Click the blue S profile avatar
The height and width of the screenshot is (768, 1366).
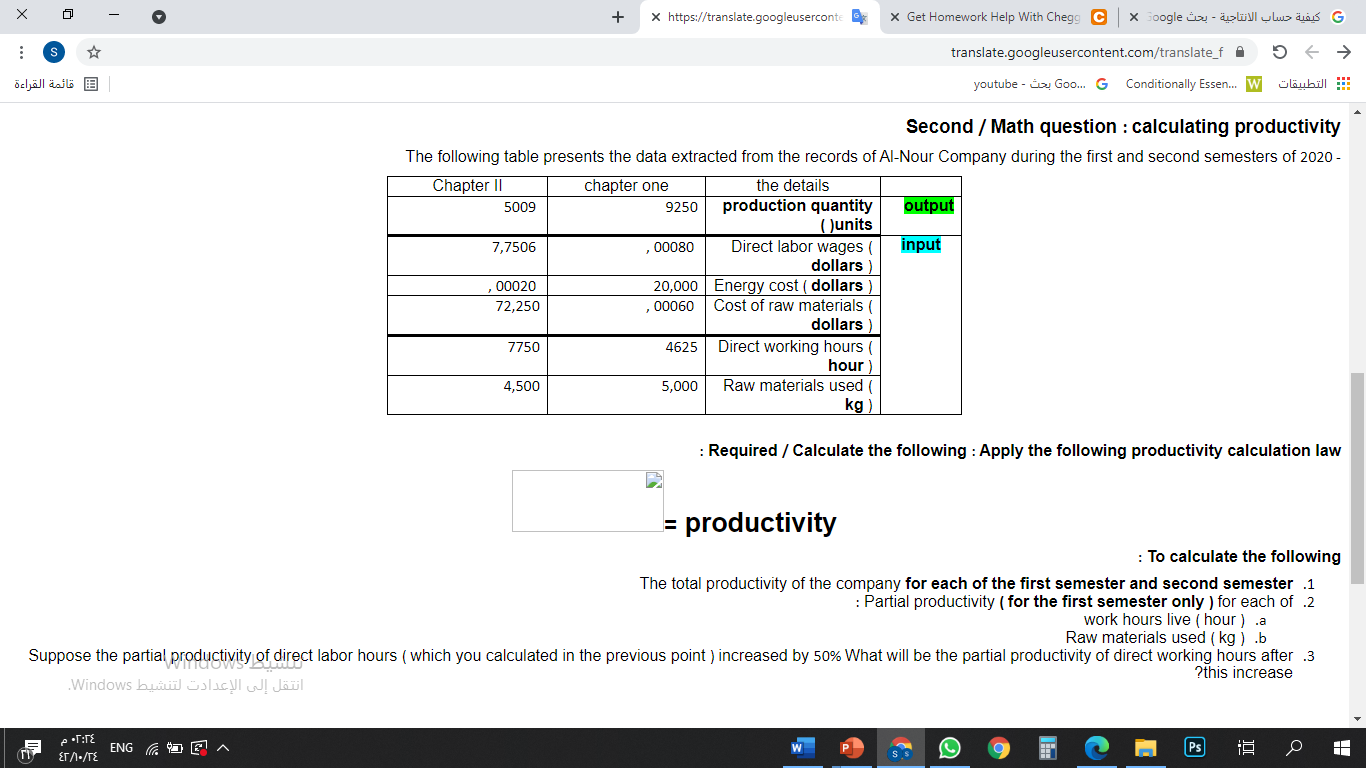click(54, 52)
